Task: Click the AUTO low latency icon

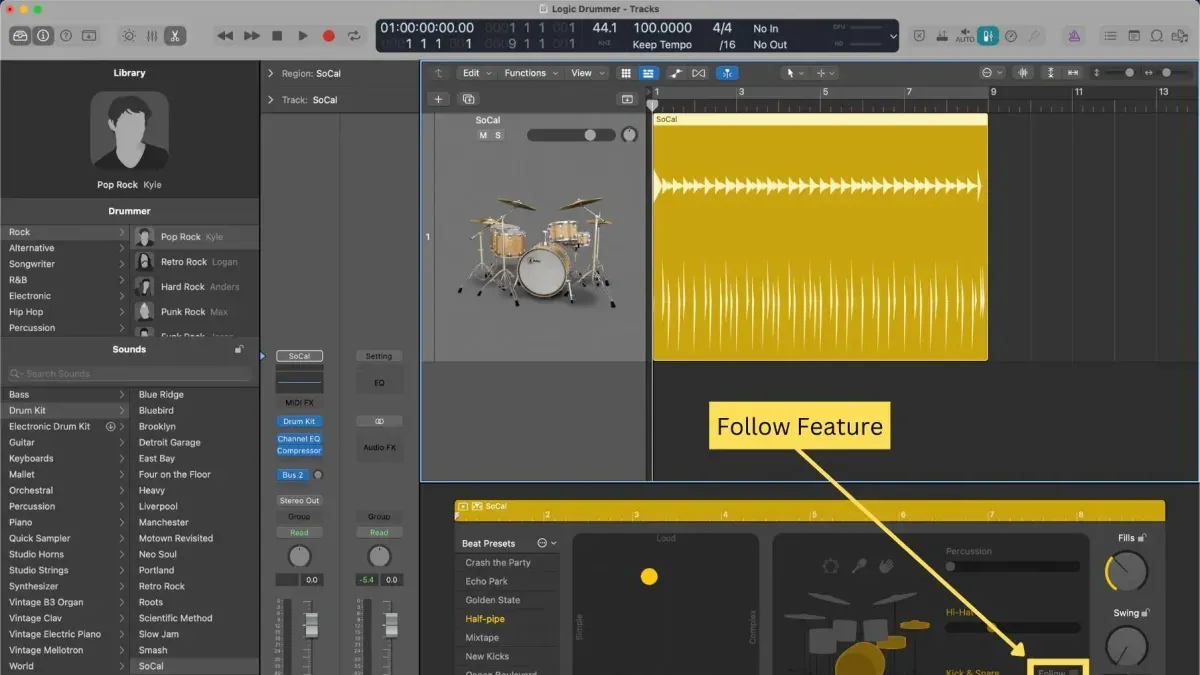Action: point(964,36)
